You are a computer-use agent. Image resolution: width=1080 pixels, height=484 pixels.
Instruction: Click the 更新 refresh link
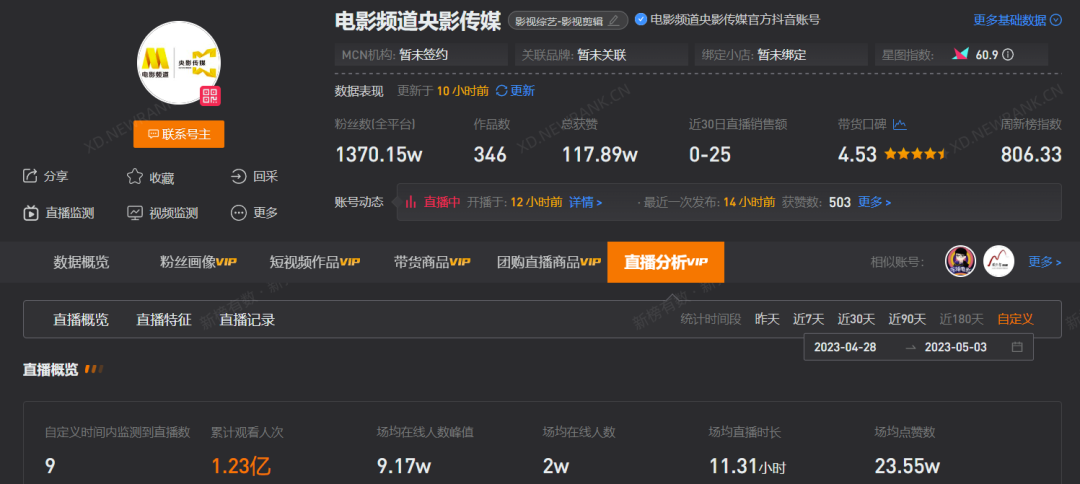click(515, 91)
